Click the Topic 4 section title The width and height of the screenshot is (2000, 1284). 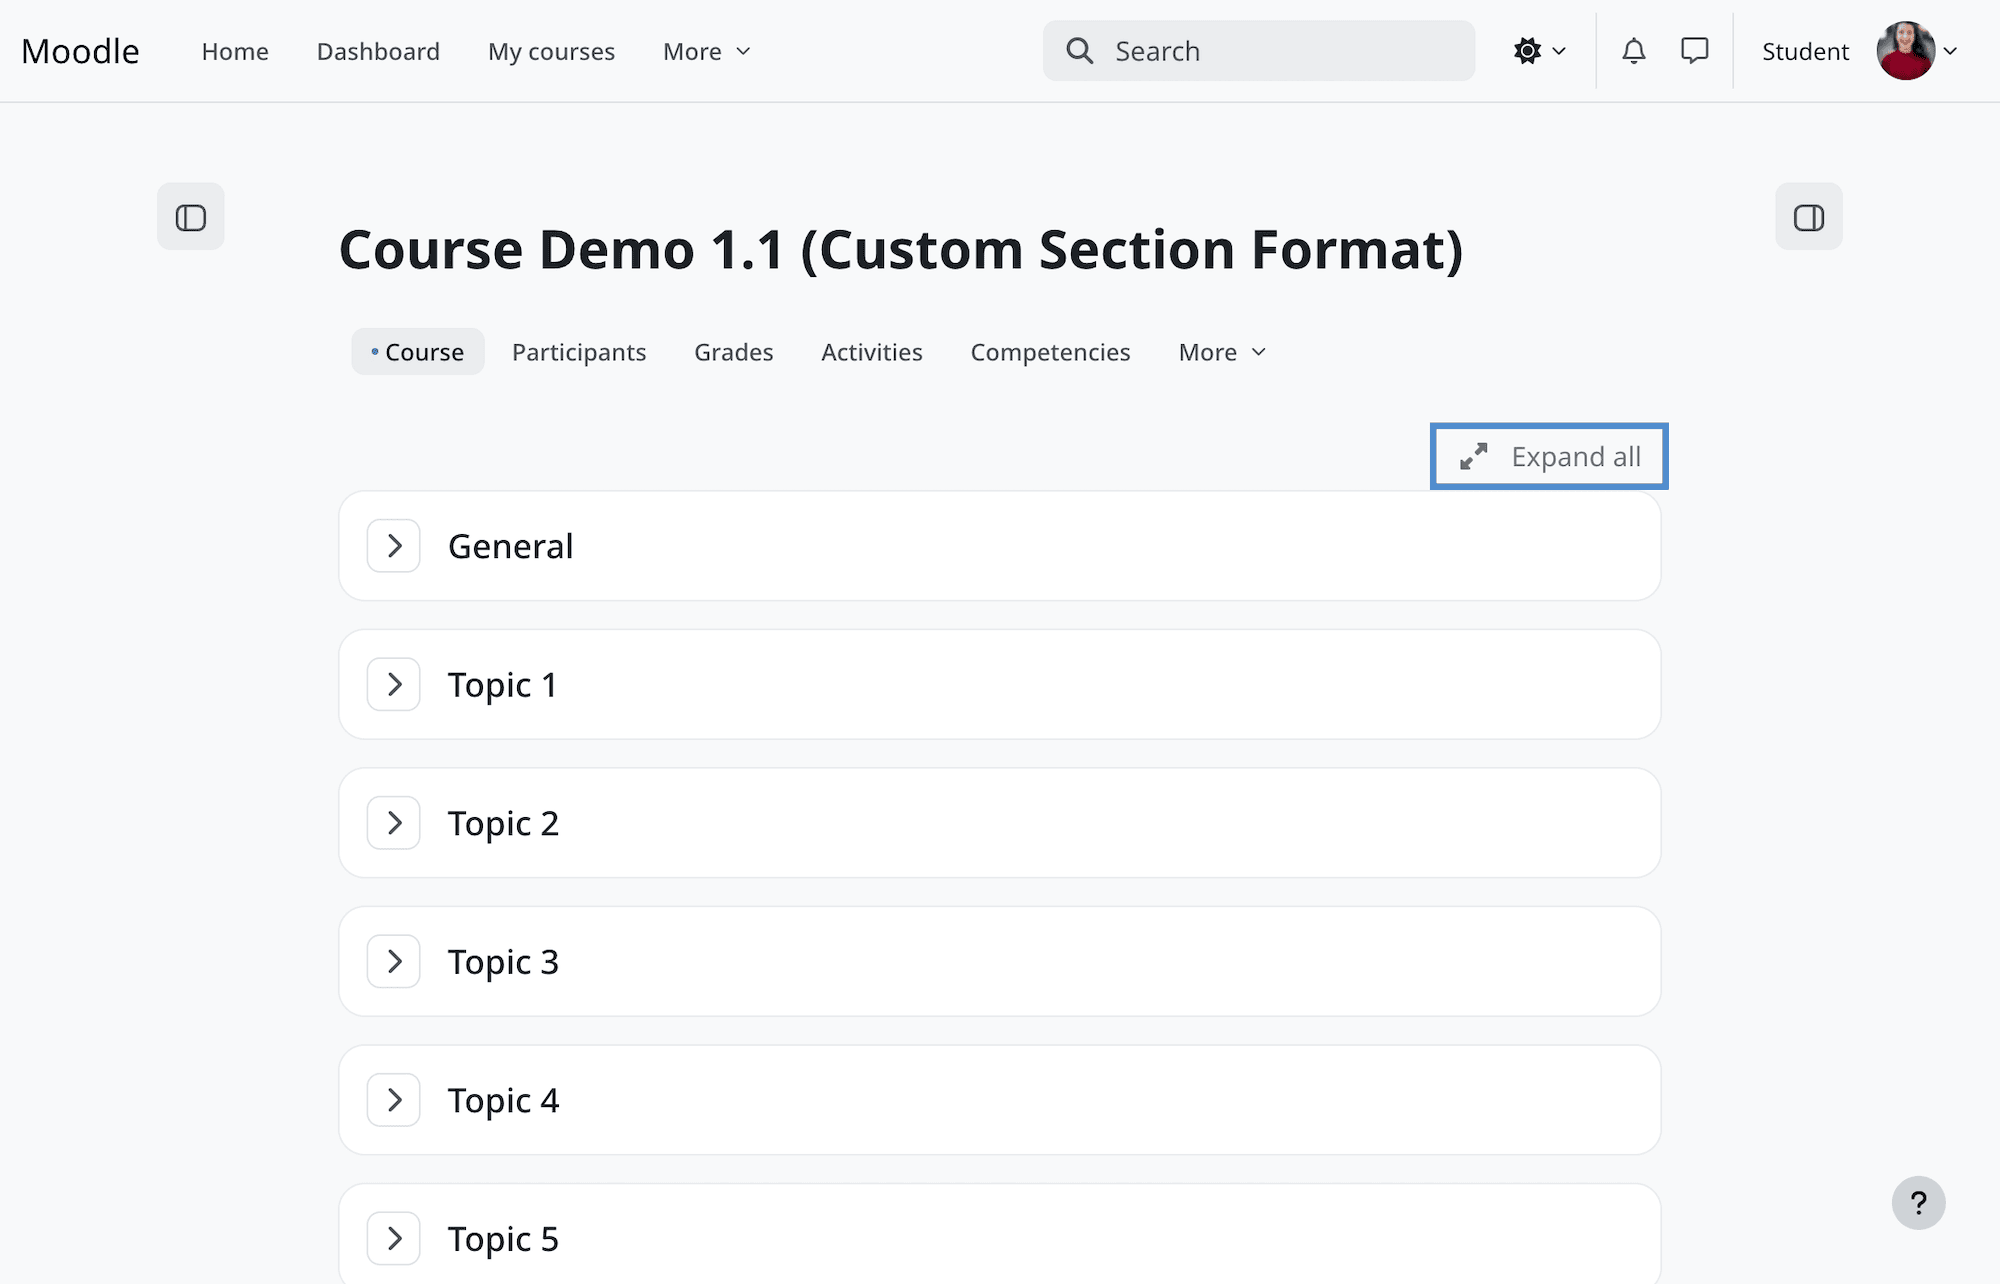point(503,1100)
